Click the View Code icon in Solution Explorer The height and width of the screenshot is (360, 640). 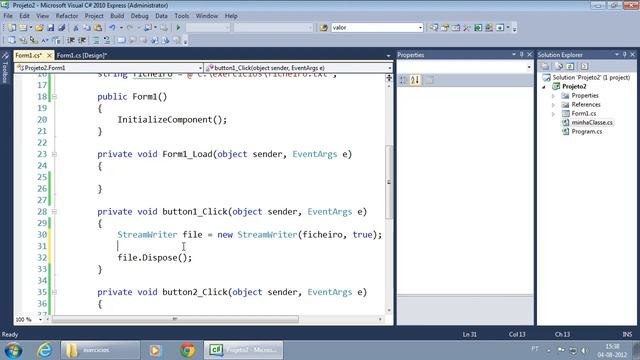pos(584,66)
